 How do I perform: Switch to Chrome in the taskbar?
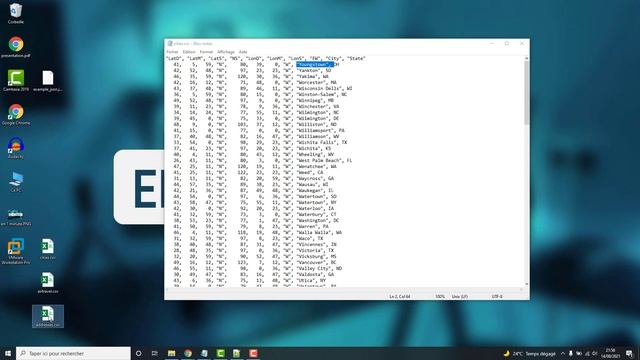tap(188, 353)
